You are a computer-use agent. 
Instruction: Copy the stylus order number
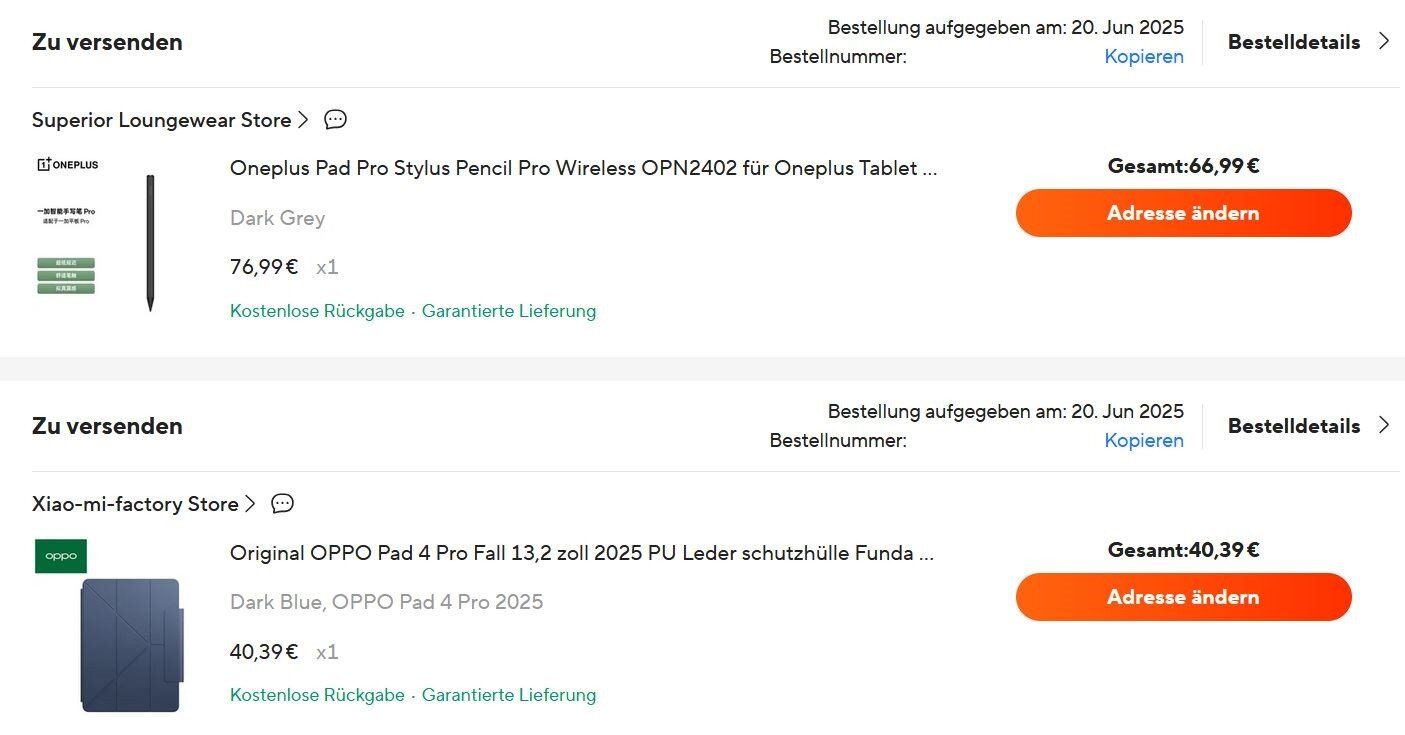[x=1143, y=57]
